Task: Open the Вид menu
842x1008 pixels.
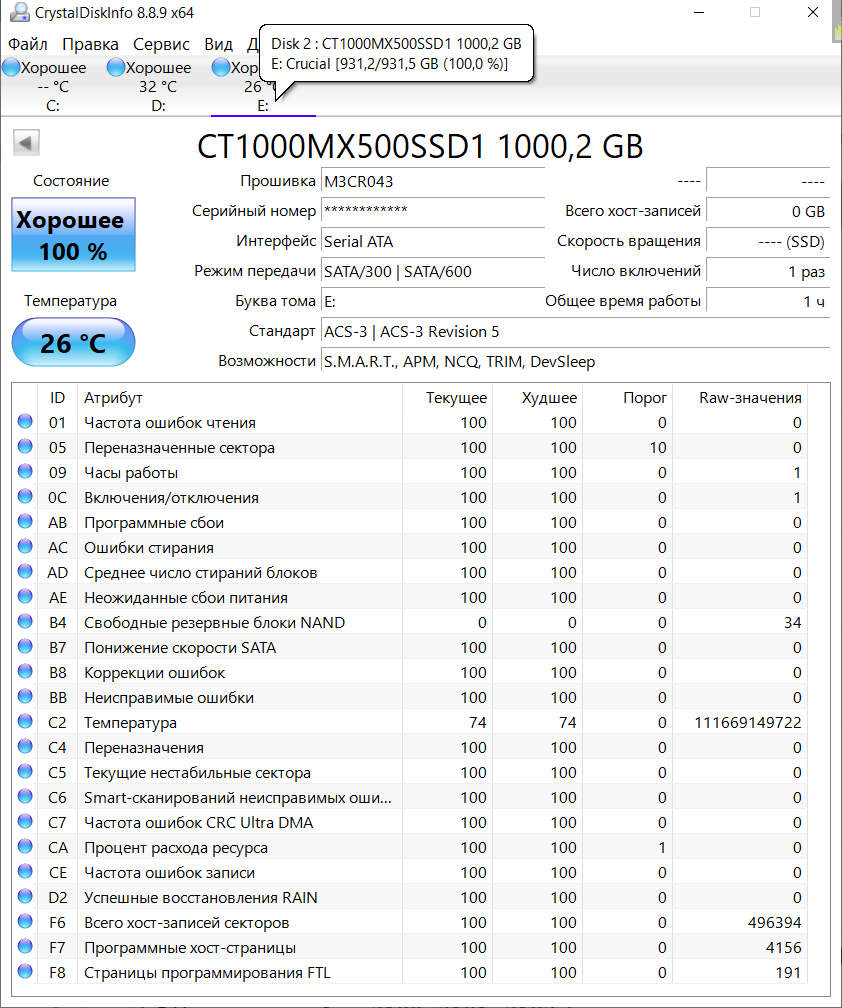Action: (x=218, y=44)
